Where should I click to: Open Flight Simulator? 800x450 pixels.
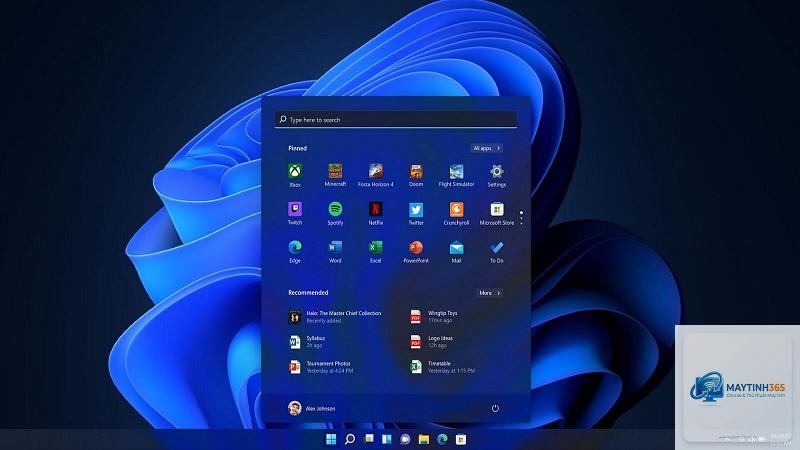pos(456,175)
